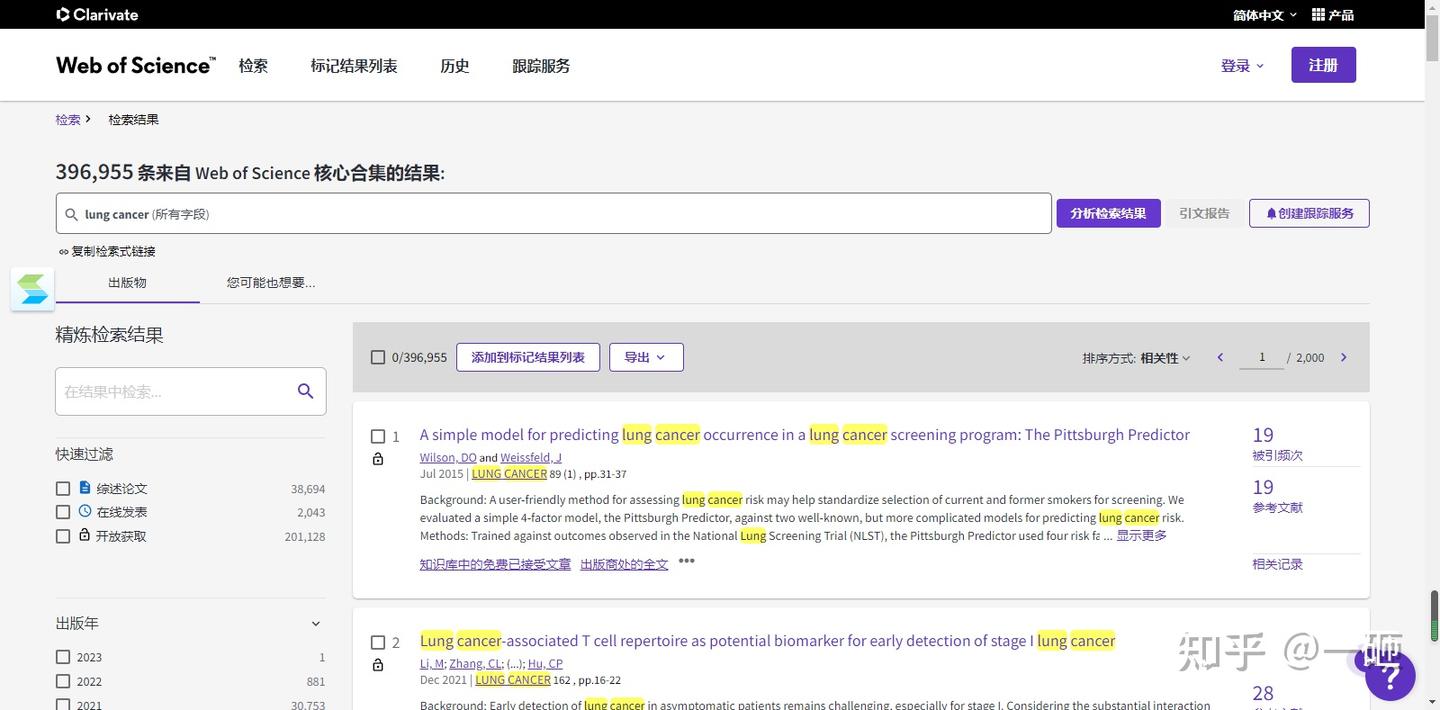Open 相关记录 link for result 1

[1277, 564]
